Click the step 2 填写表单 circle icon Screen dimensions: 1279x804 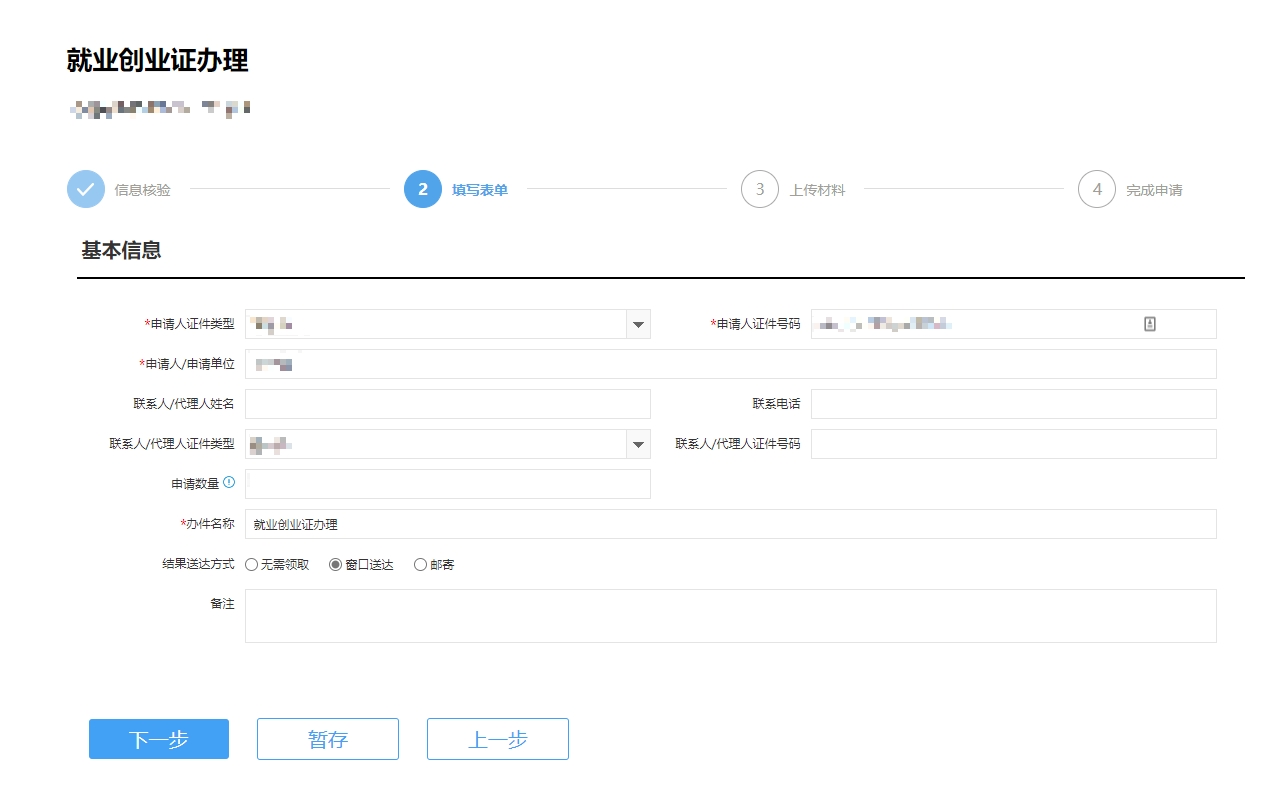[x=423, y=189]
